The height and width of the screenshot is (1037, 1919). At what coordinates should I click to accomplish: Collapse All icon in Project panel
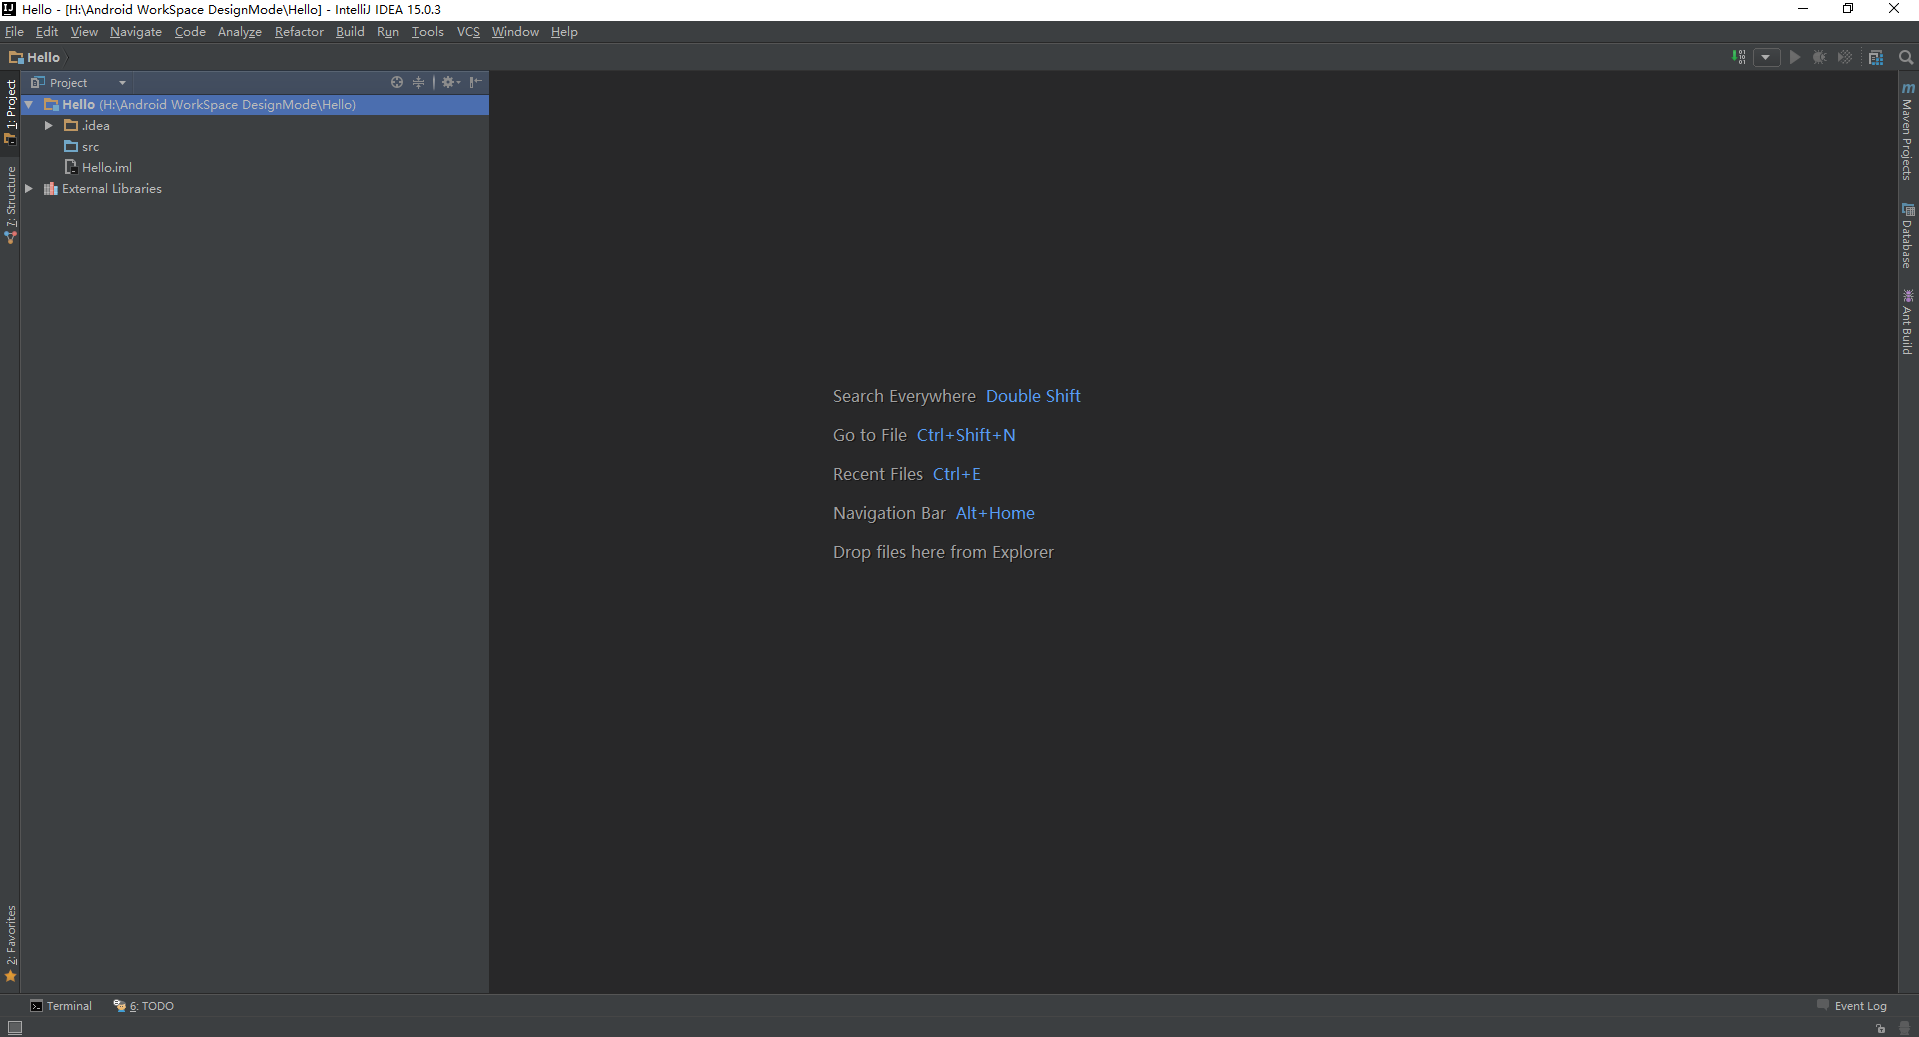[x=419, y=82]
